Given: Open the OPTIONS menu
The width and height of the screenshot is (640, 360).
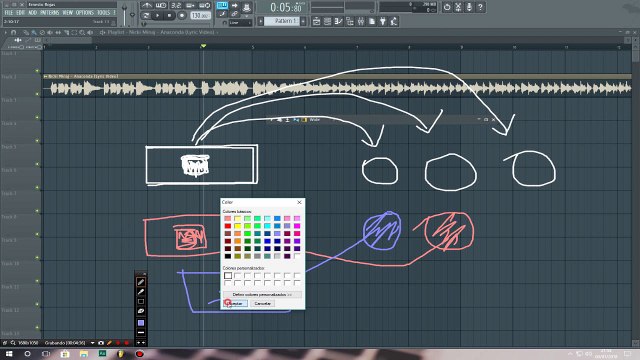Looking at the screenshot, I should 85,13.
